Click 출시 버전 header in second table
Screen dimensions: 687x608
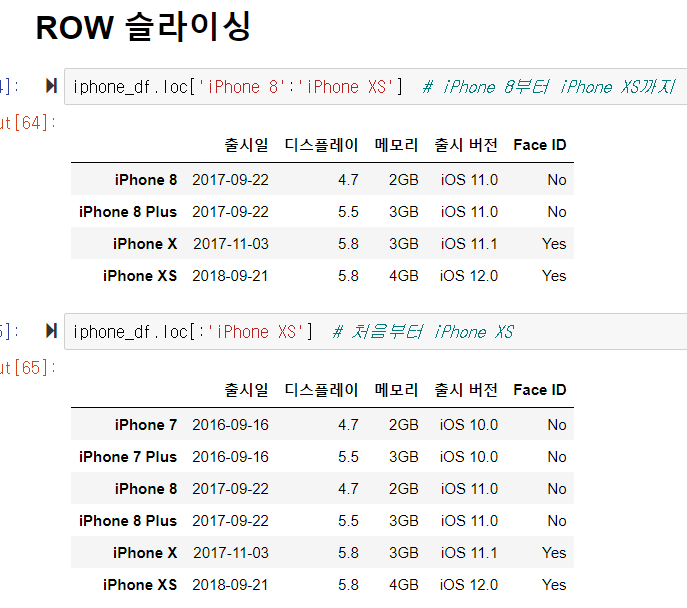coord(466,390)
